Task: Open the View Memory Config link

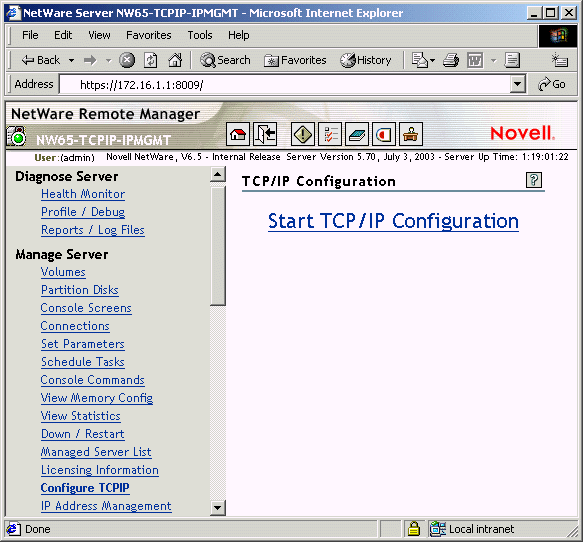Action: pyautogui.click(x=97, y=398)
